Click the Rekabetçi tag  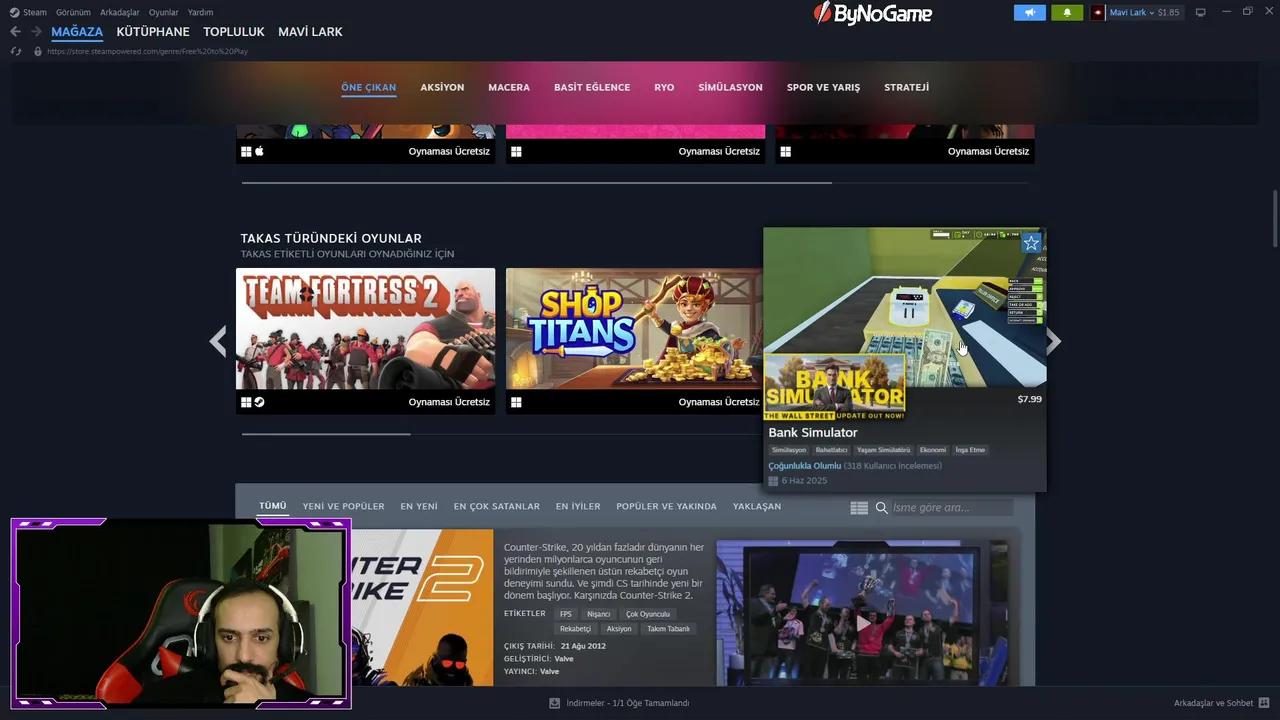(x=576, y=629)
